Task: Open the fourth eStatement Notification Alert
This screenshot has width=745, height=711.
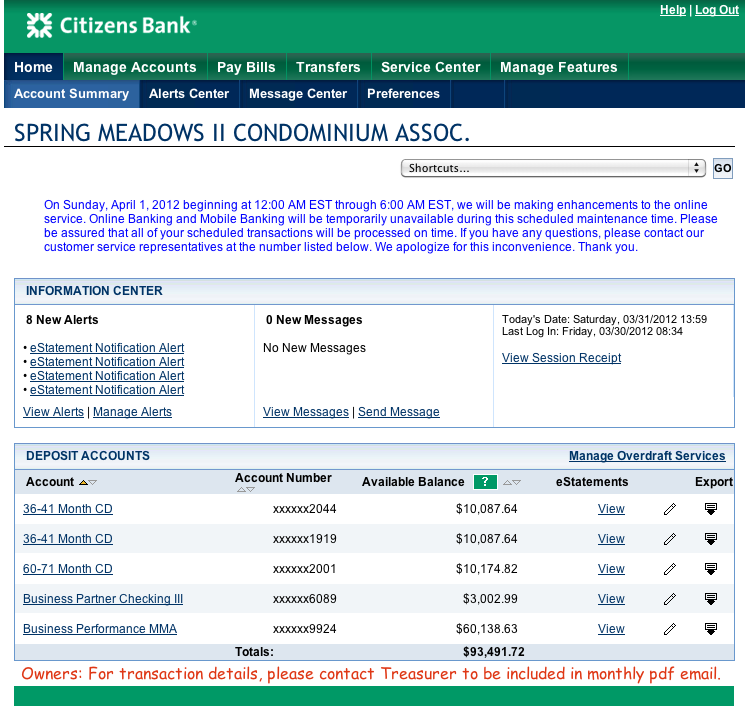Action: coord(107,390)
